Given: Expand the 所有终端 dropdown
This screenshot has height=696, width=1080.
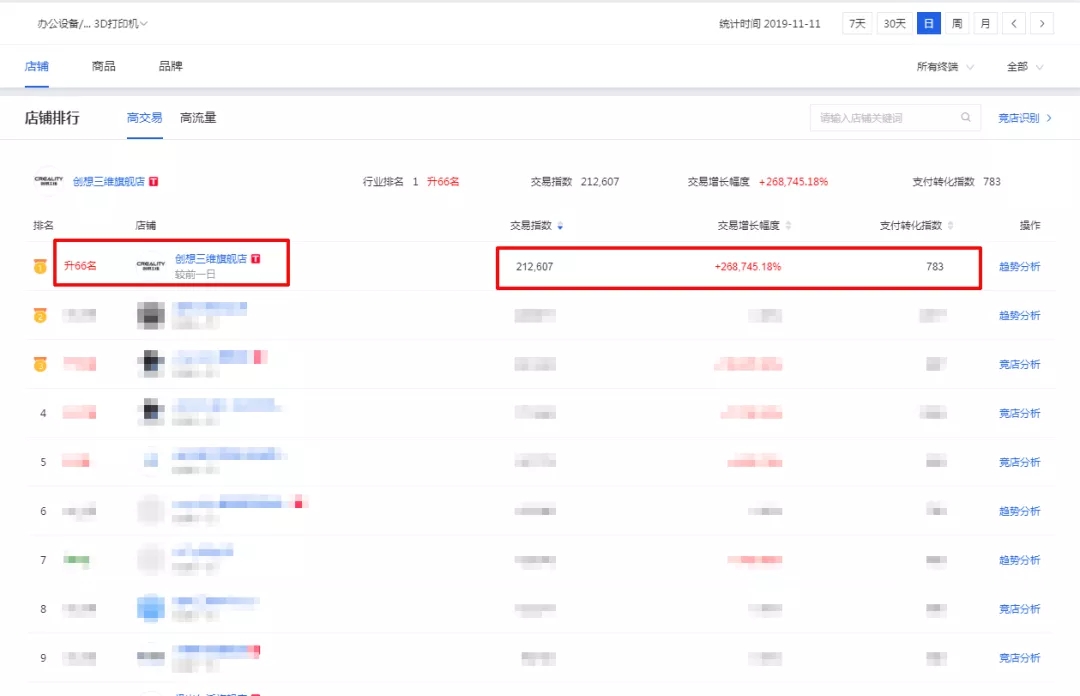Looking at the screenshot, I should tap(945, 67).
